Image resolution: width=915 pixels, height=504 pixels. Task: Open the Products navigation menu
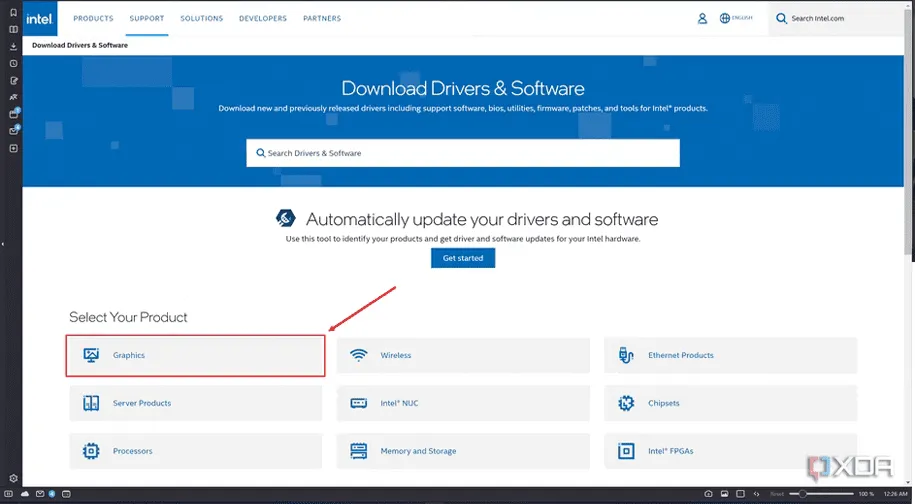tap(93, 18)
